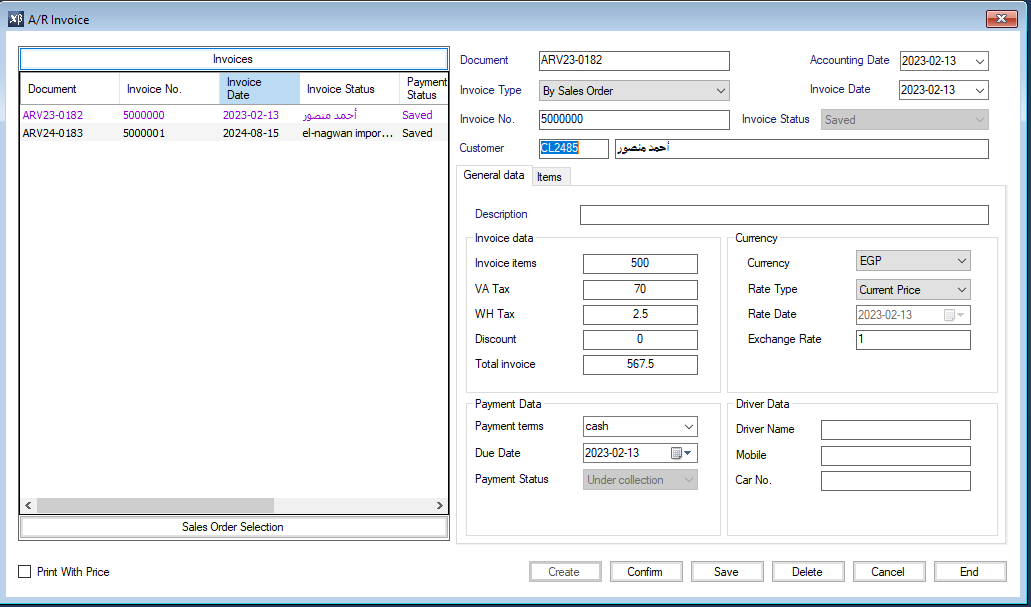The image size is (1031, 607).
Task: Sort by Invoice No. column header
Action: tap(169, 89)
